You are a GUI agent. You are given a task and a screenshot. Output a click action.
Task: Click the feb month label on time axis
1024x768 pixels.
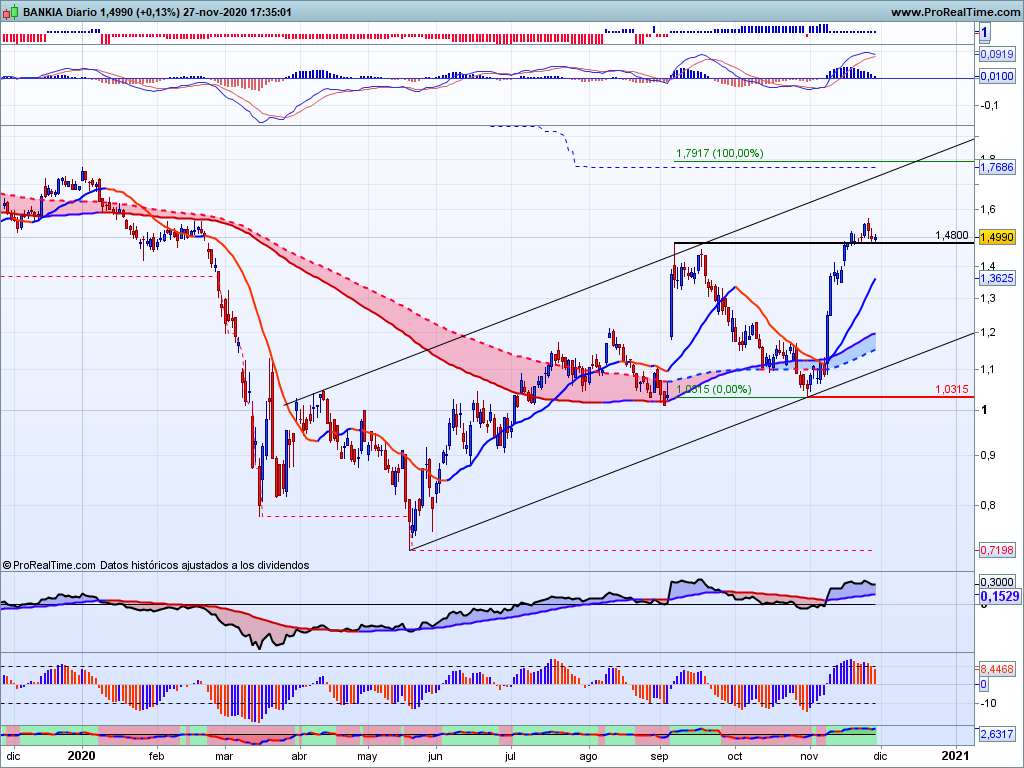pyautogui.click(x=156, y=757)
